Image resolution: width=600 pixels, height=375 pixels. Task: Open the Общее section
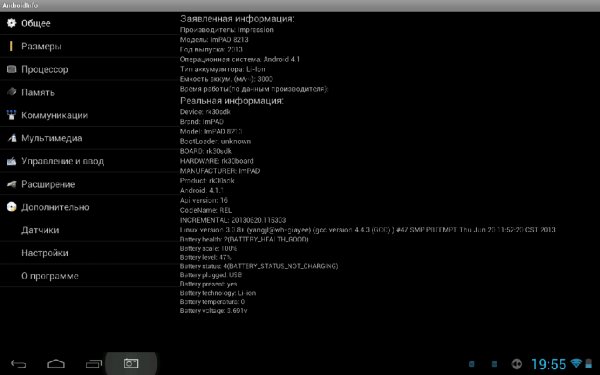pos(89,23)
